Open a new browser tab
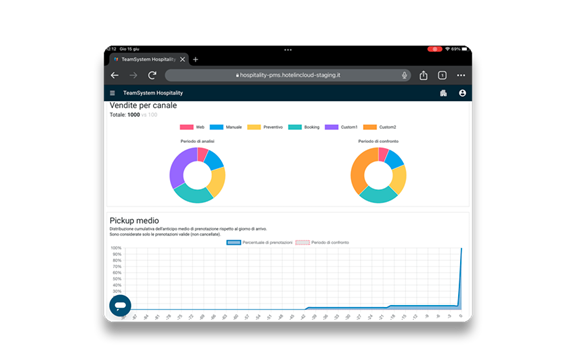Image resolution: width=576 pixels, height=362 pixels. click(x=195, y=60)
